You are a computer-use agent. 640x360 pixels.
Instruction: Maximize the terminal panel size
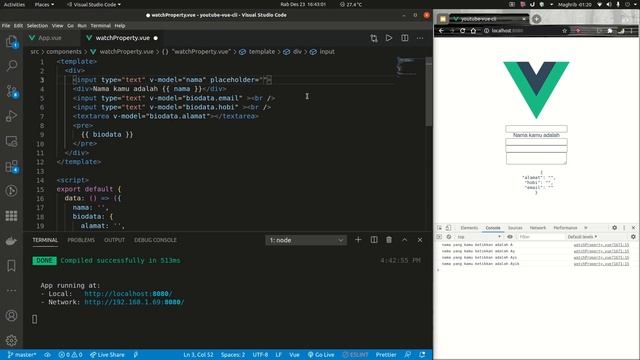(x=404, y=240)
